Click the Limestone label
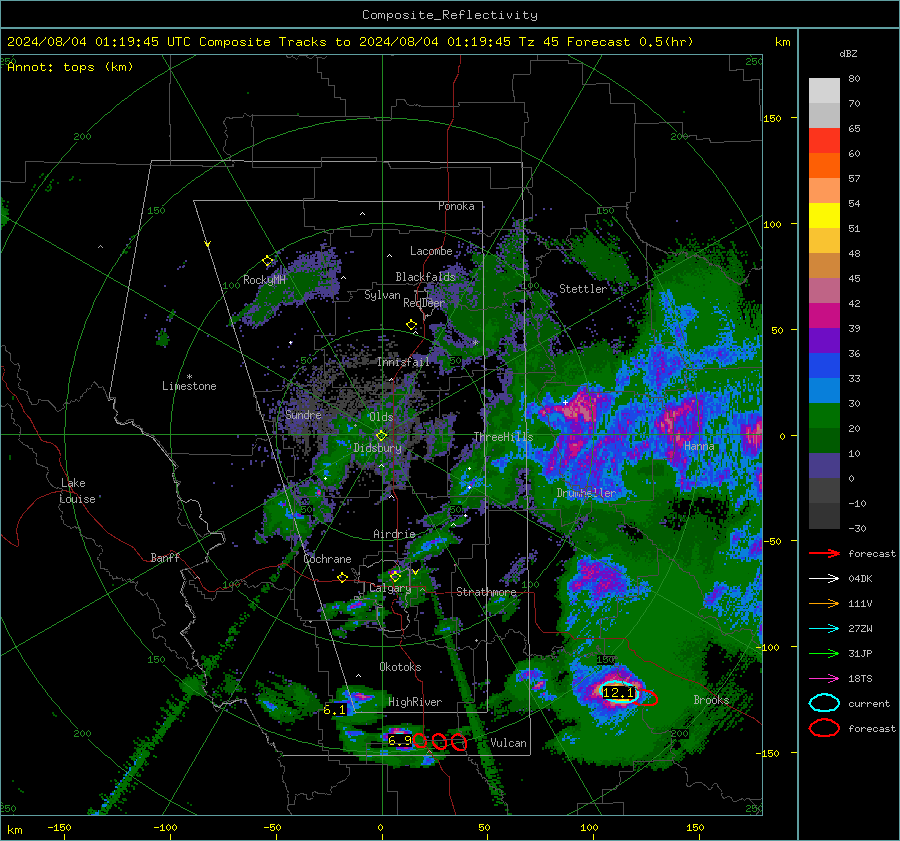This screenshot has height=841, width=900. (x=189, y=386)
